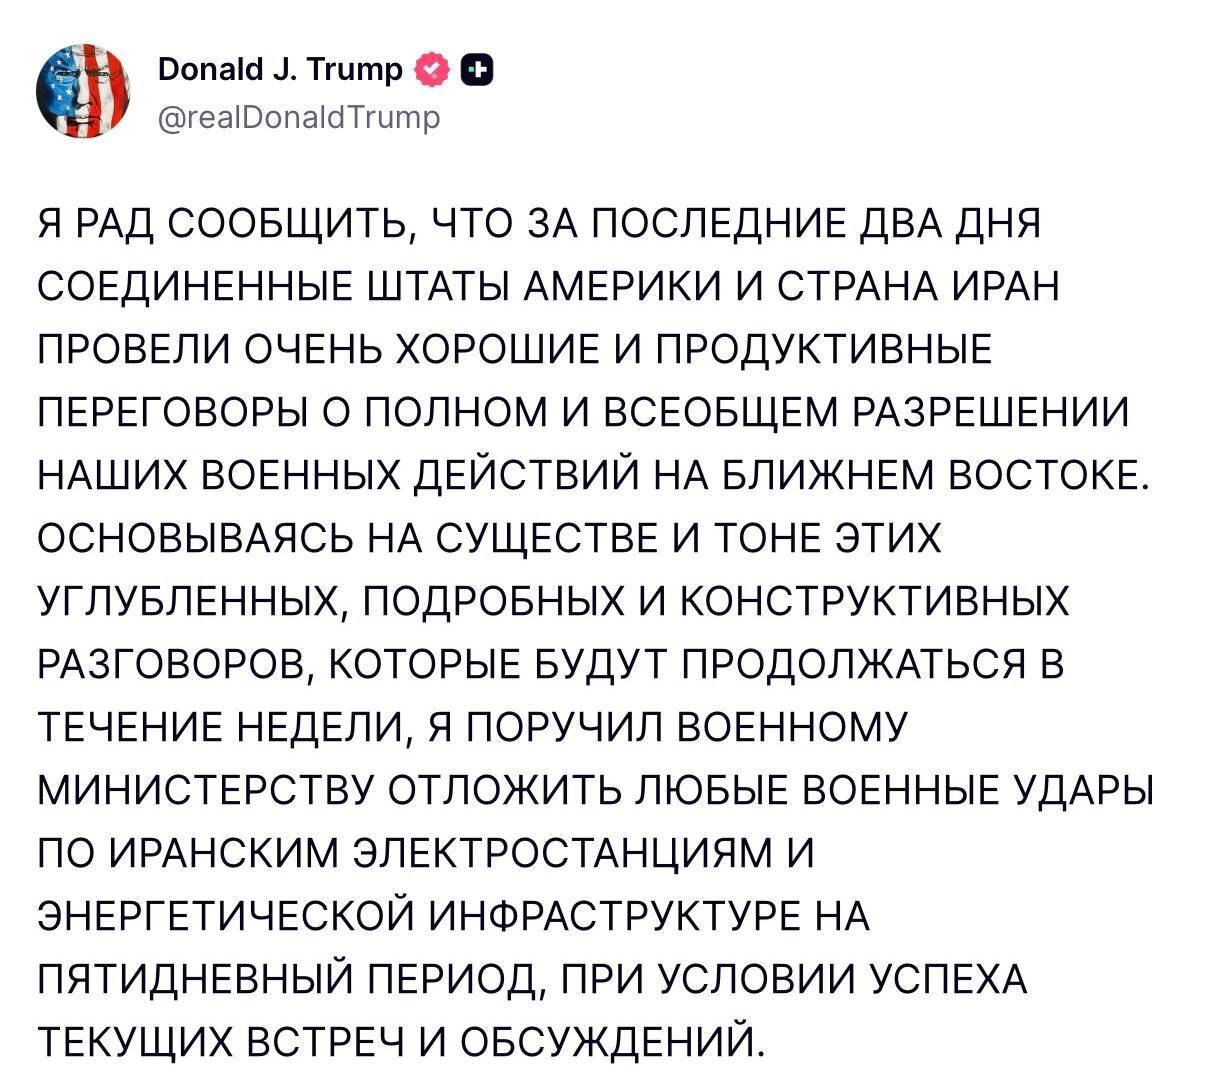1206x1073 pixels.
Task: Click the username text under the display name
Action: click(300, 117)
